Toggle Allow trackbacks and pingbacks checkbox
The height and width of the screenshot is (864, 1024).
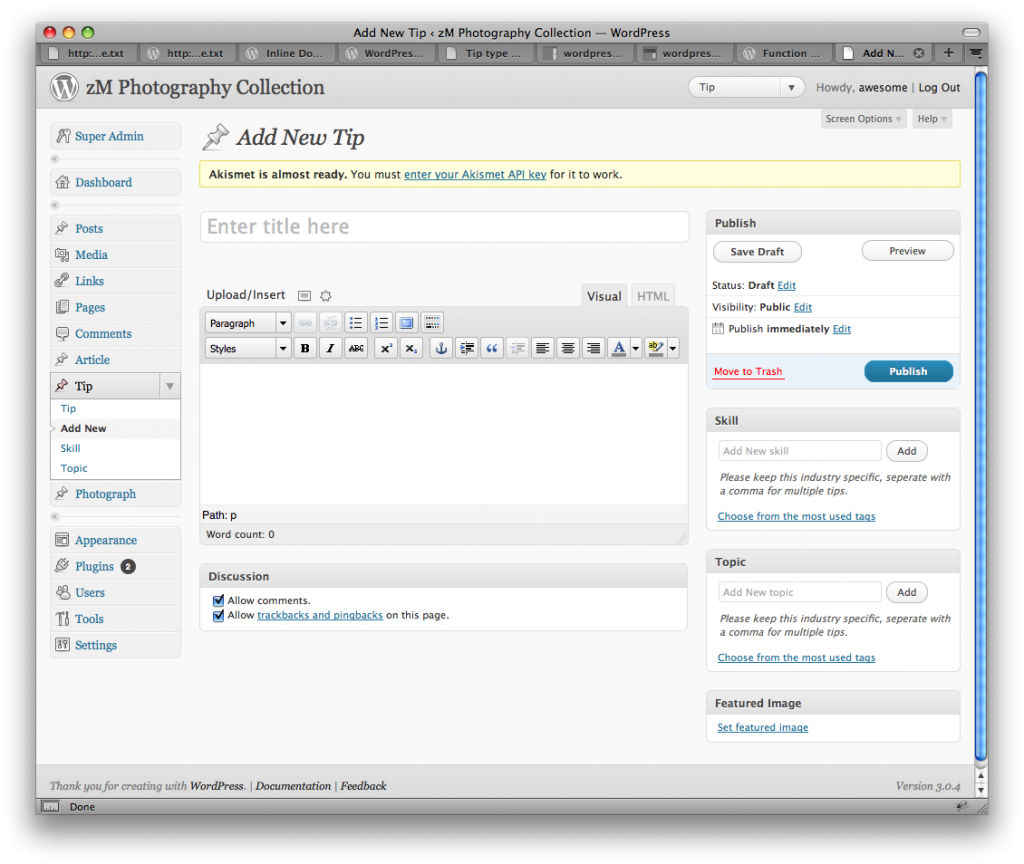point(218,615)
